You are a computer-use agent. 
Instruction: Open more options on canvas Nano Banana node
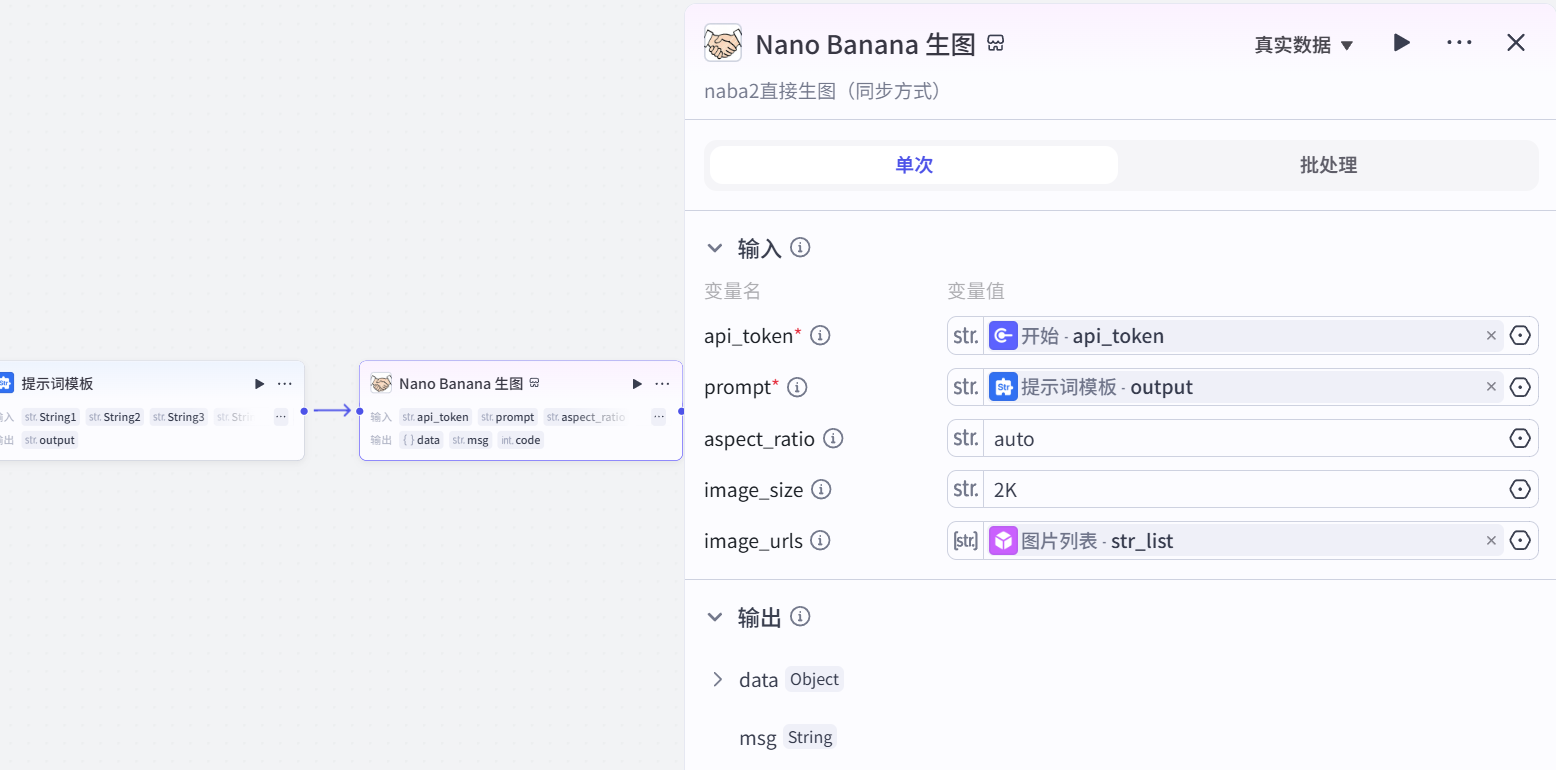click(x=662, y=384)
